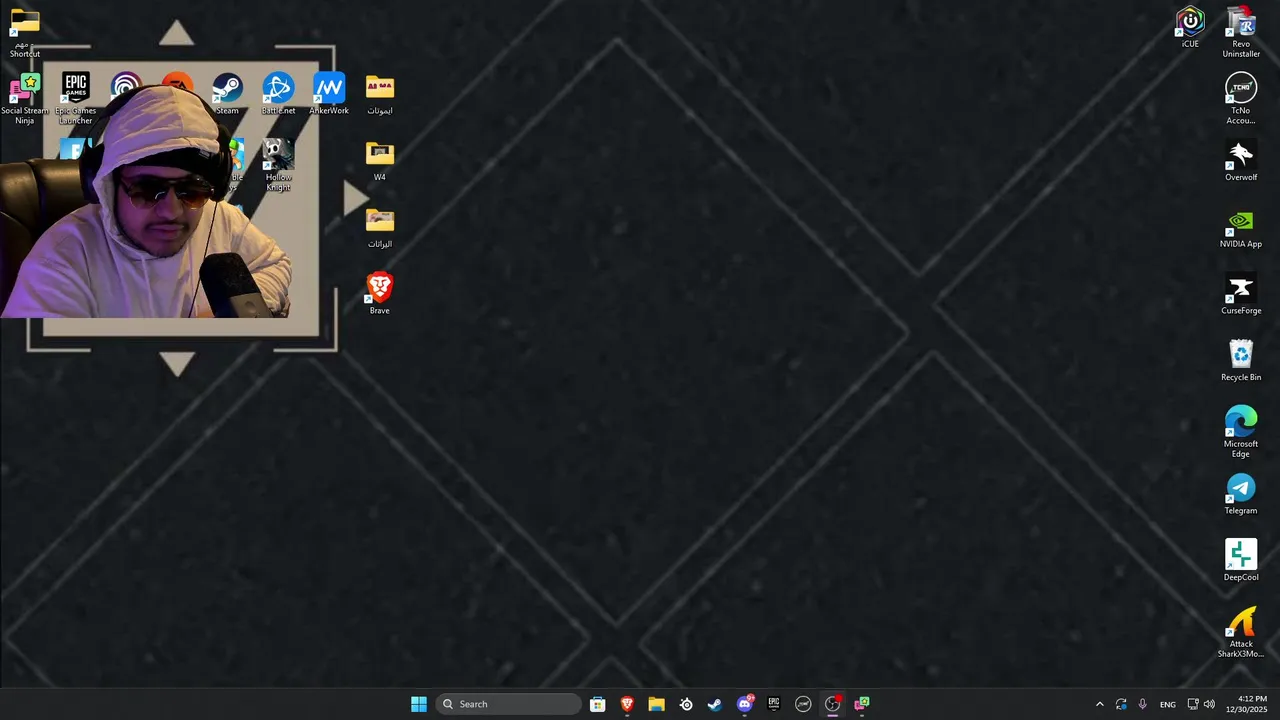Open the Social Stream Ninja desktop icon
Screen dimensions: 1280x720
(24, 98)
